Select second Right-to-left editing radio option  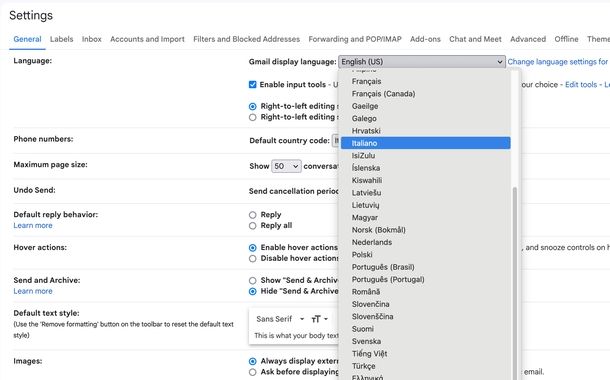click(252, 117)
